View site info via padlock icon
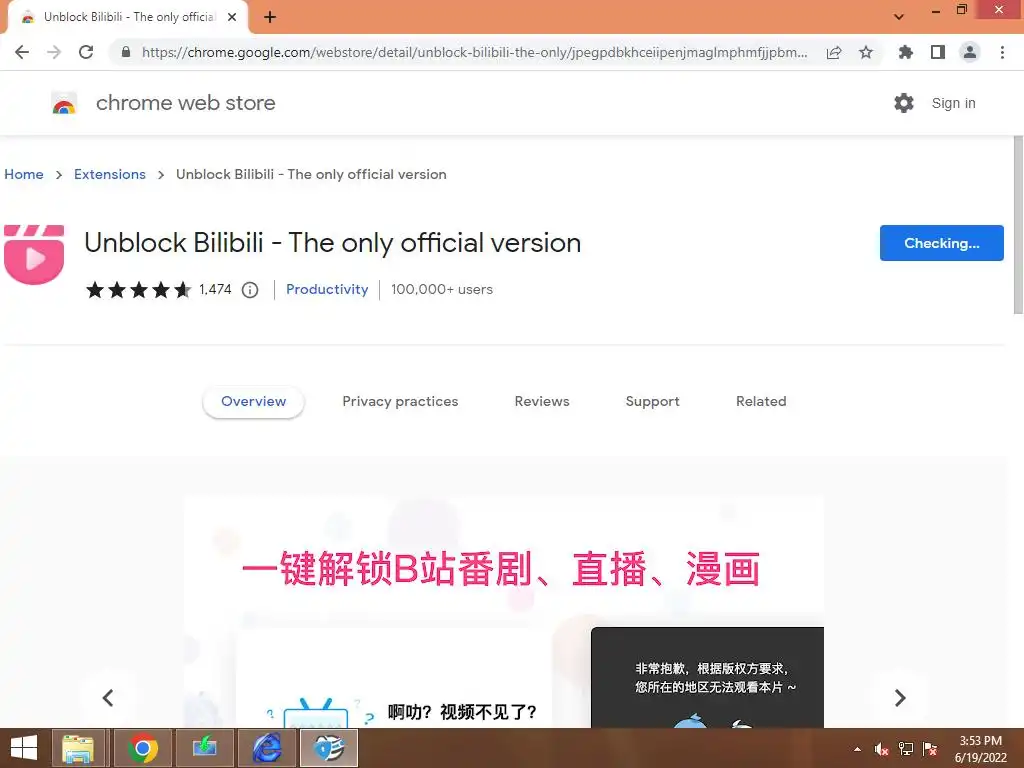Viewport: 1024px width, 768px height. (x=126, y=52)
